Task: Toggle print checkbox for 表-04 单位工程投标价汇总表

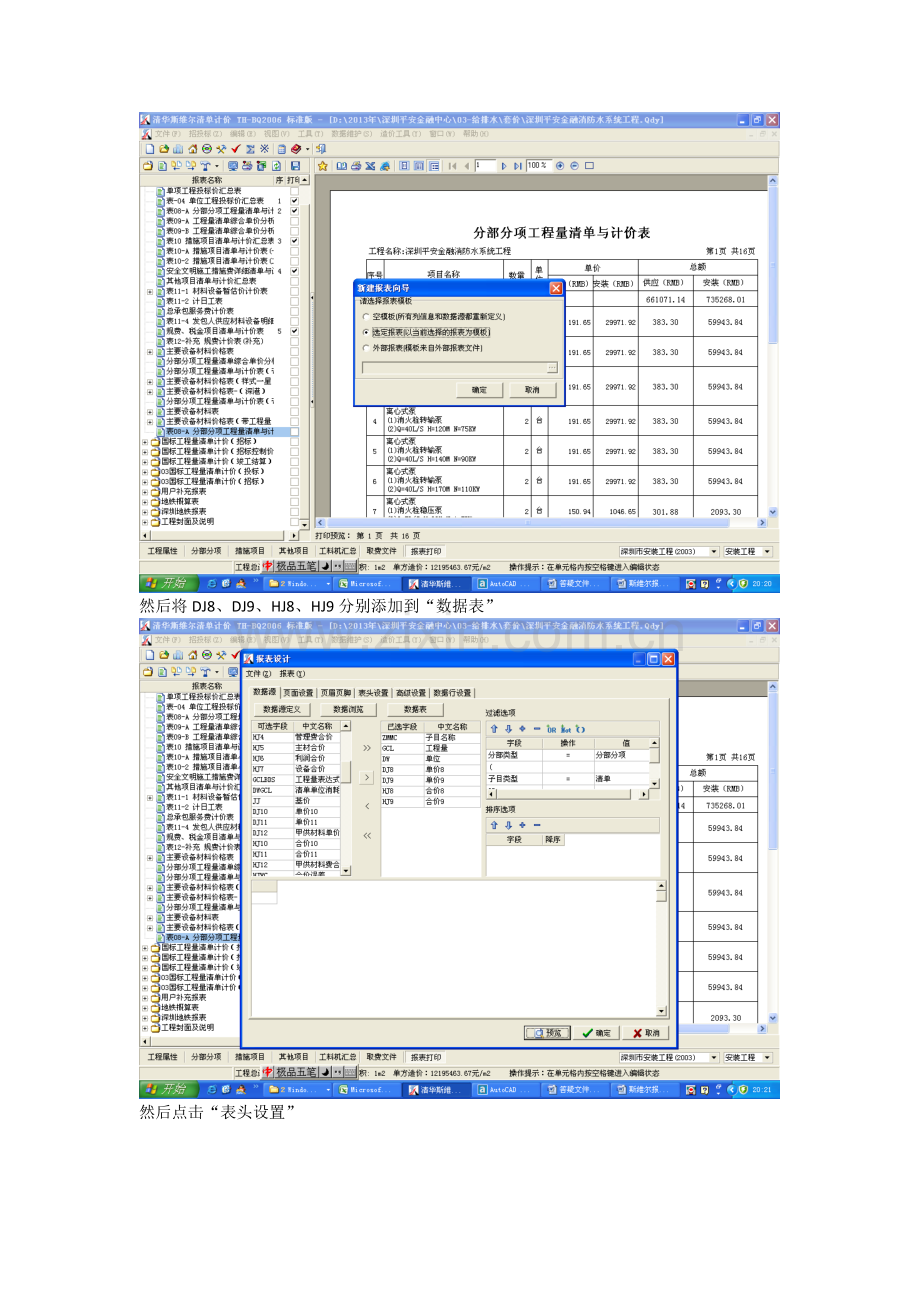Action: pyautogui.click(x=294, y=201)
